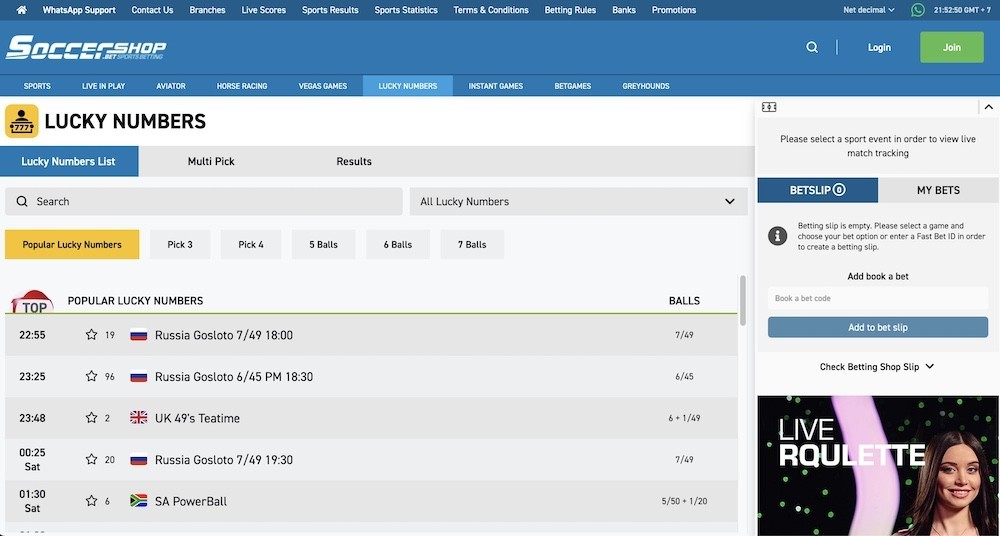Favorite Russia Gosloto 7/49 18:00 with star
Image resolution: width=1000 pixels, height=536 pixels.
(92, 335)
